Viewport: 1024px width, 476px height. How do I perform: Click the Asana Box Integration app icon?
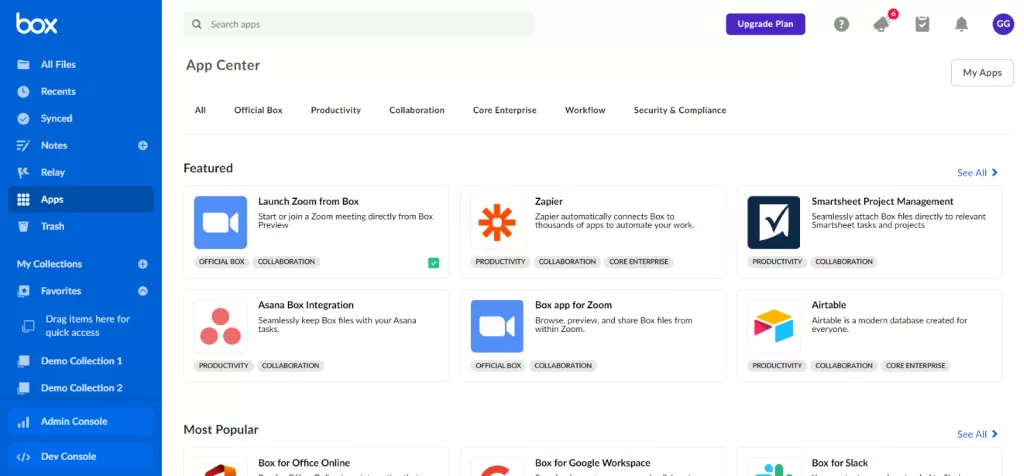point(221,326)
